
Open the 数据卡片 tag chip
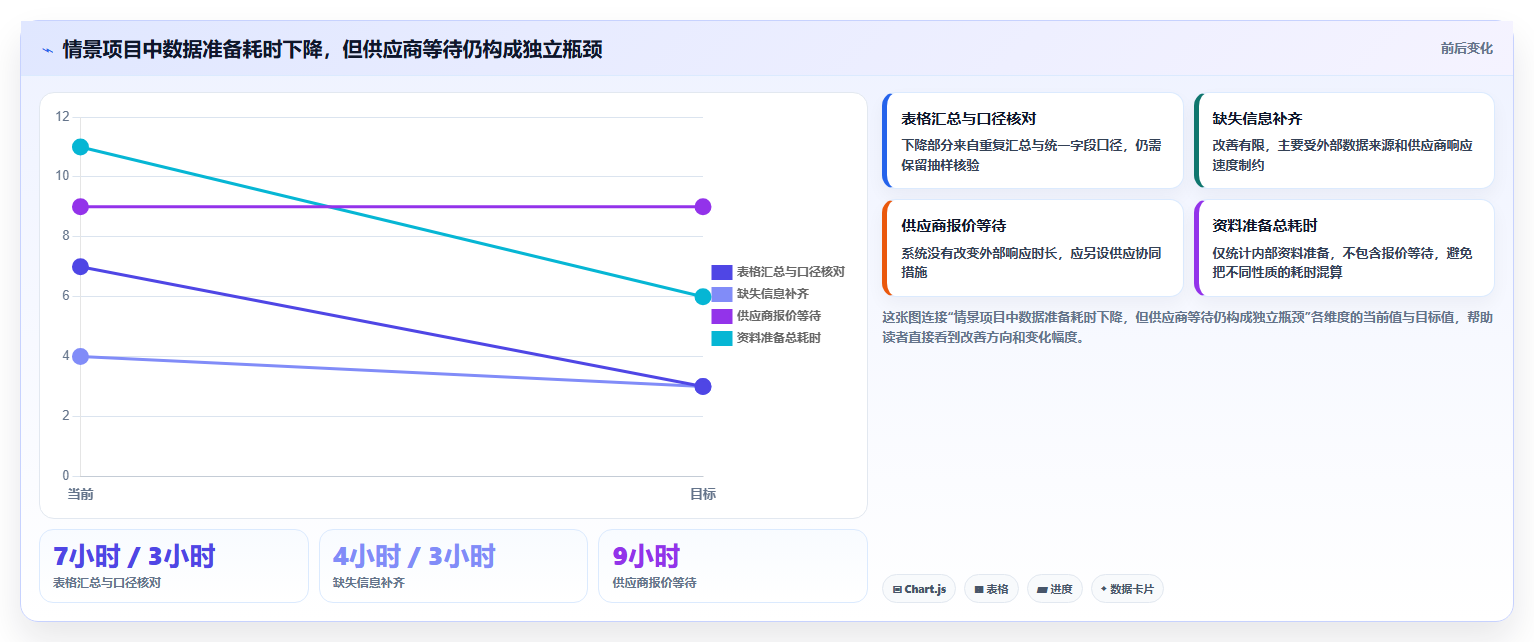tap(1127, 589)
